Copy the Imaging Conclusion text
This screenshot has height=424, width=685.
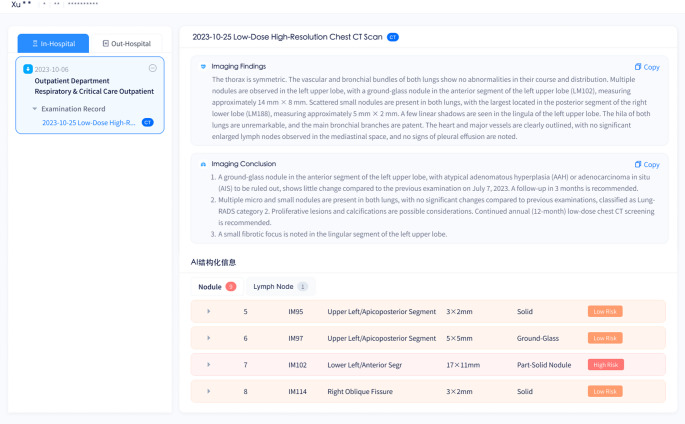[647, 165]
